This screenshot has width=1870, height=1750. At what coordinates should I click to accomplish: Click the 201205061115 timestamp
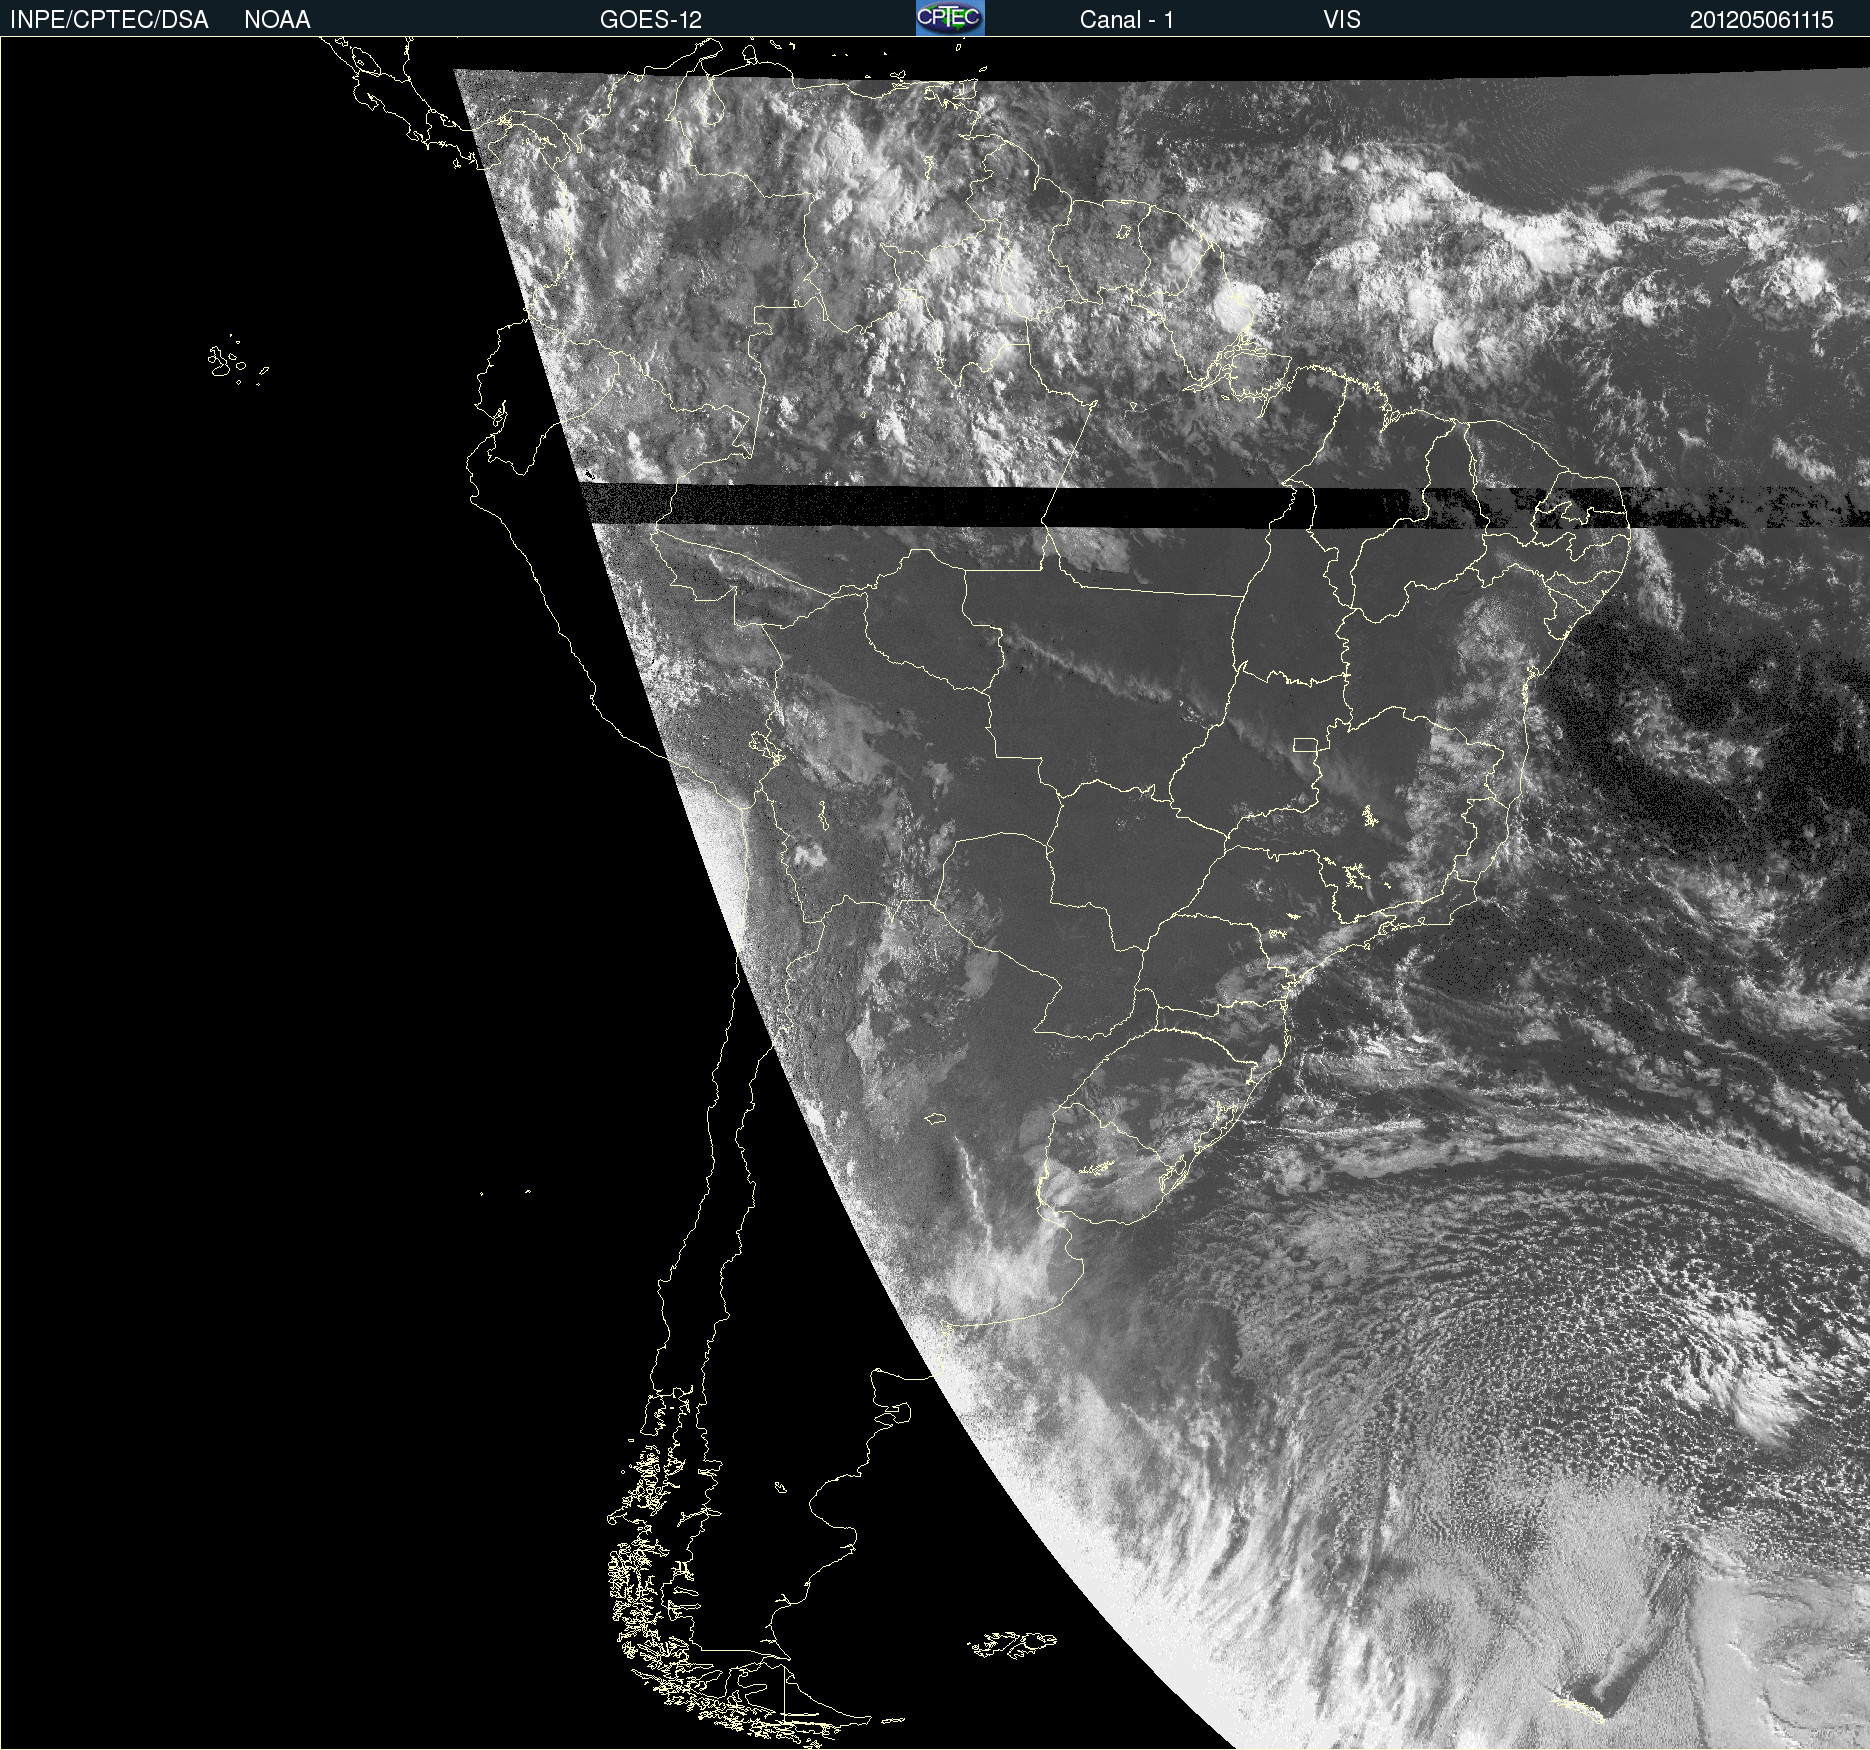1761,20
